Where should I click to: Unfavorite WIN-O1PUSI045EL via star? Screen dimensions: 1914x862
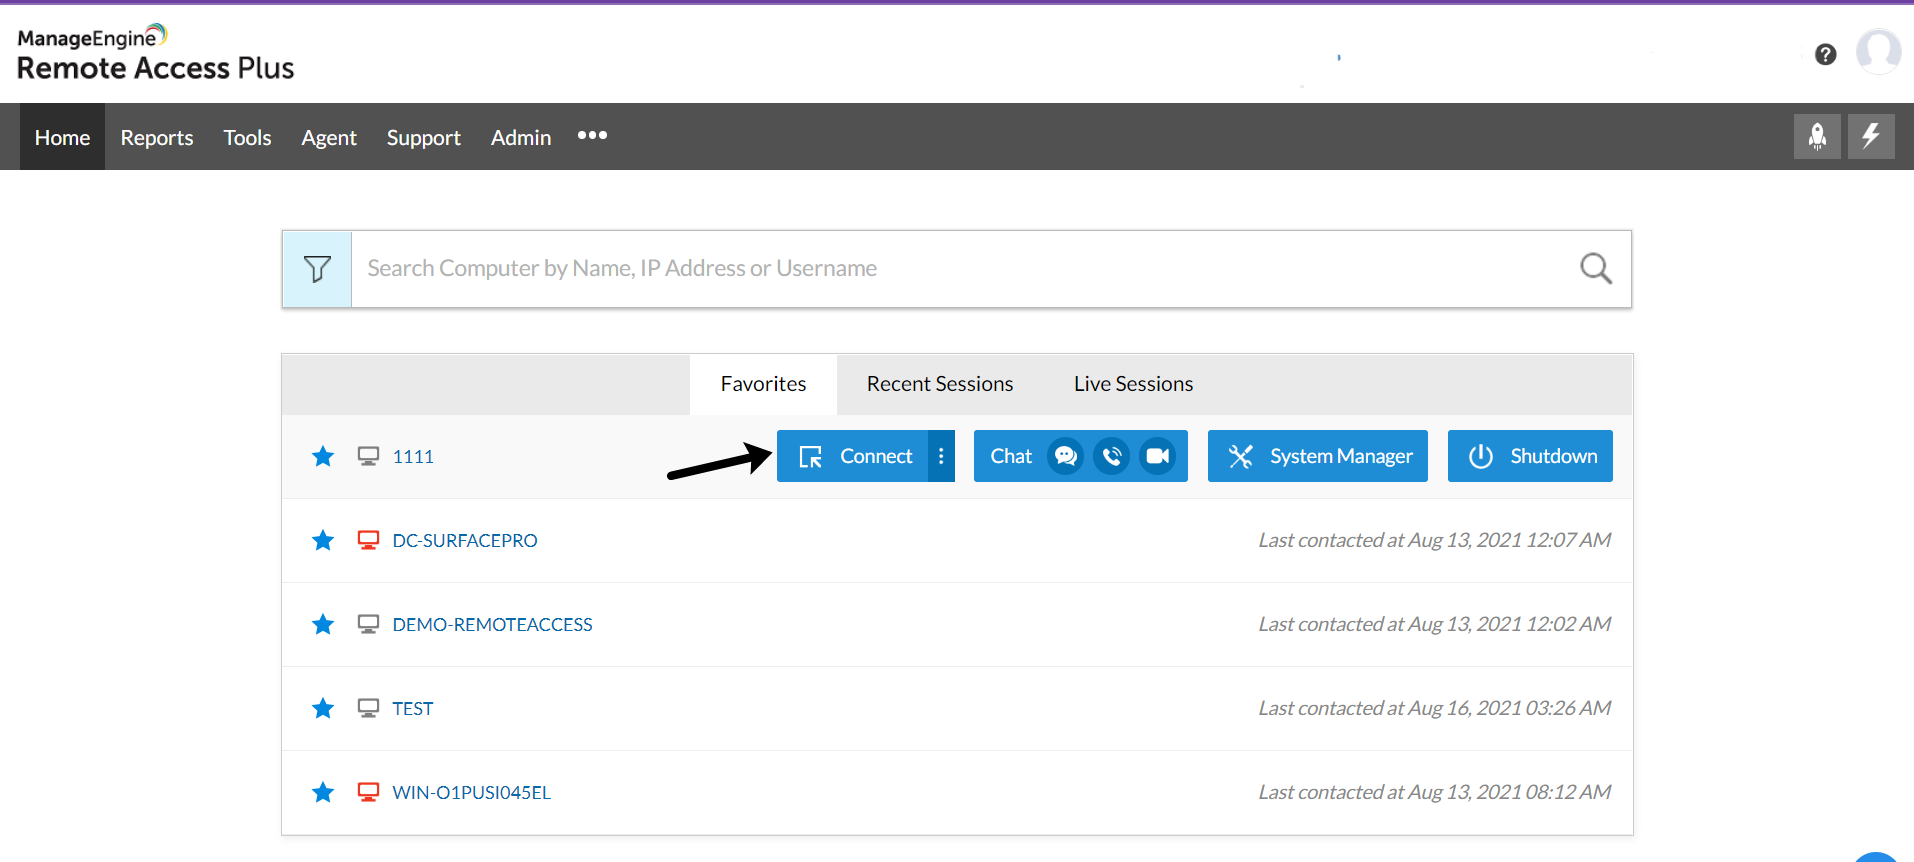tap(323, 793)
